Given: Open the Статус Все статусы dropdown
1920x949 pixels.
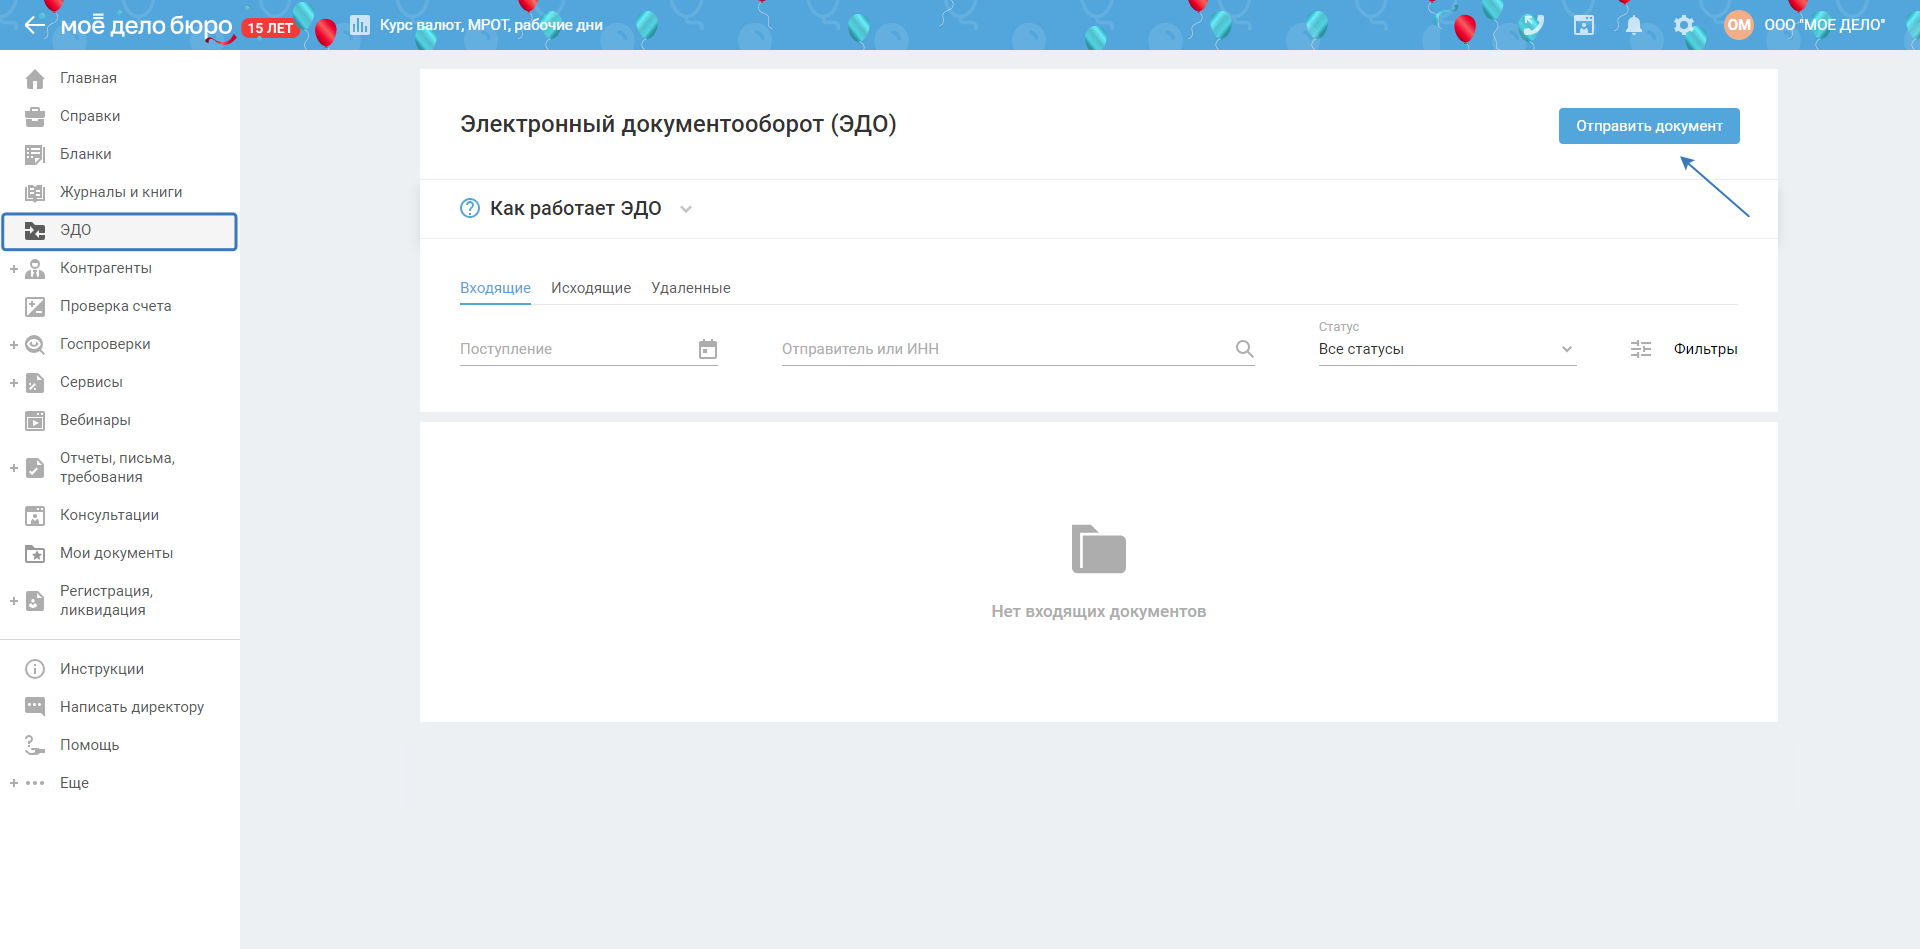Looking at the screenshot, I should point(1447,349).
